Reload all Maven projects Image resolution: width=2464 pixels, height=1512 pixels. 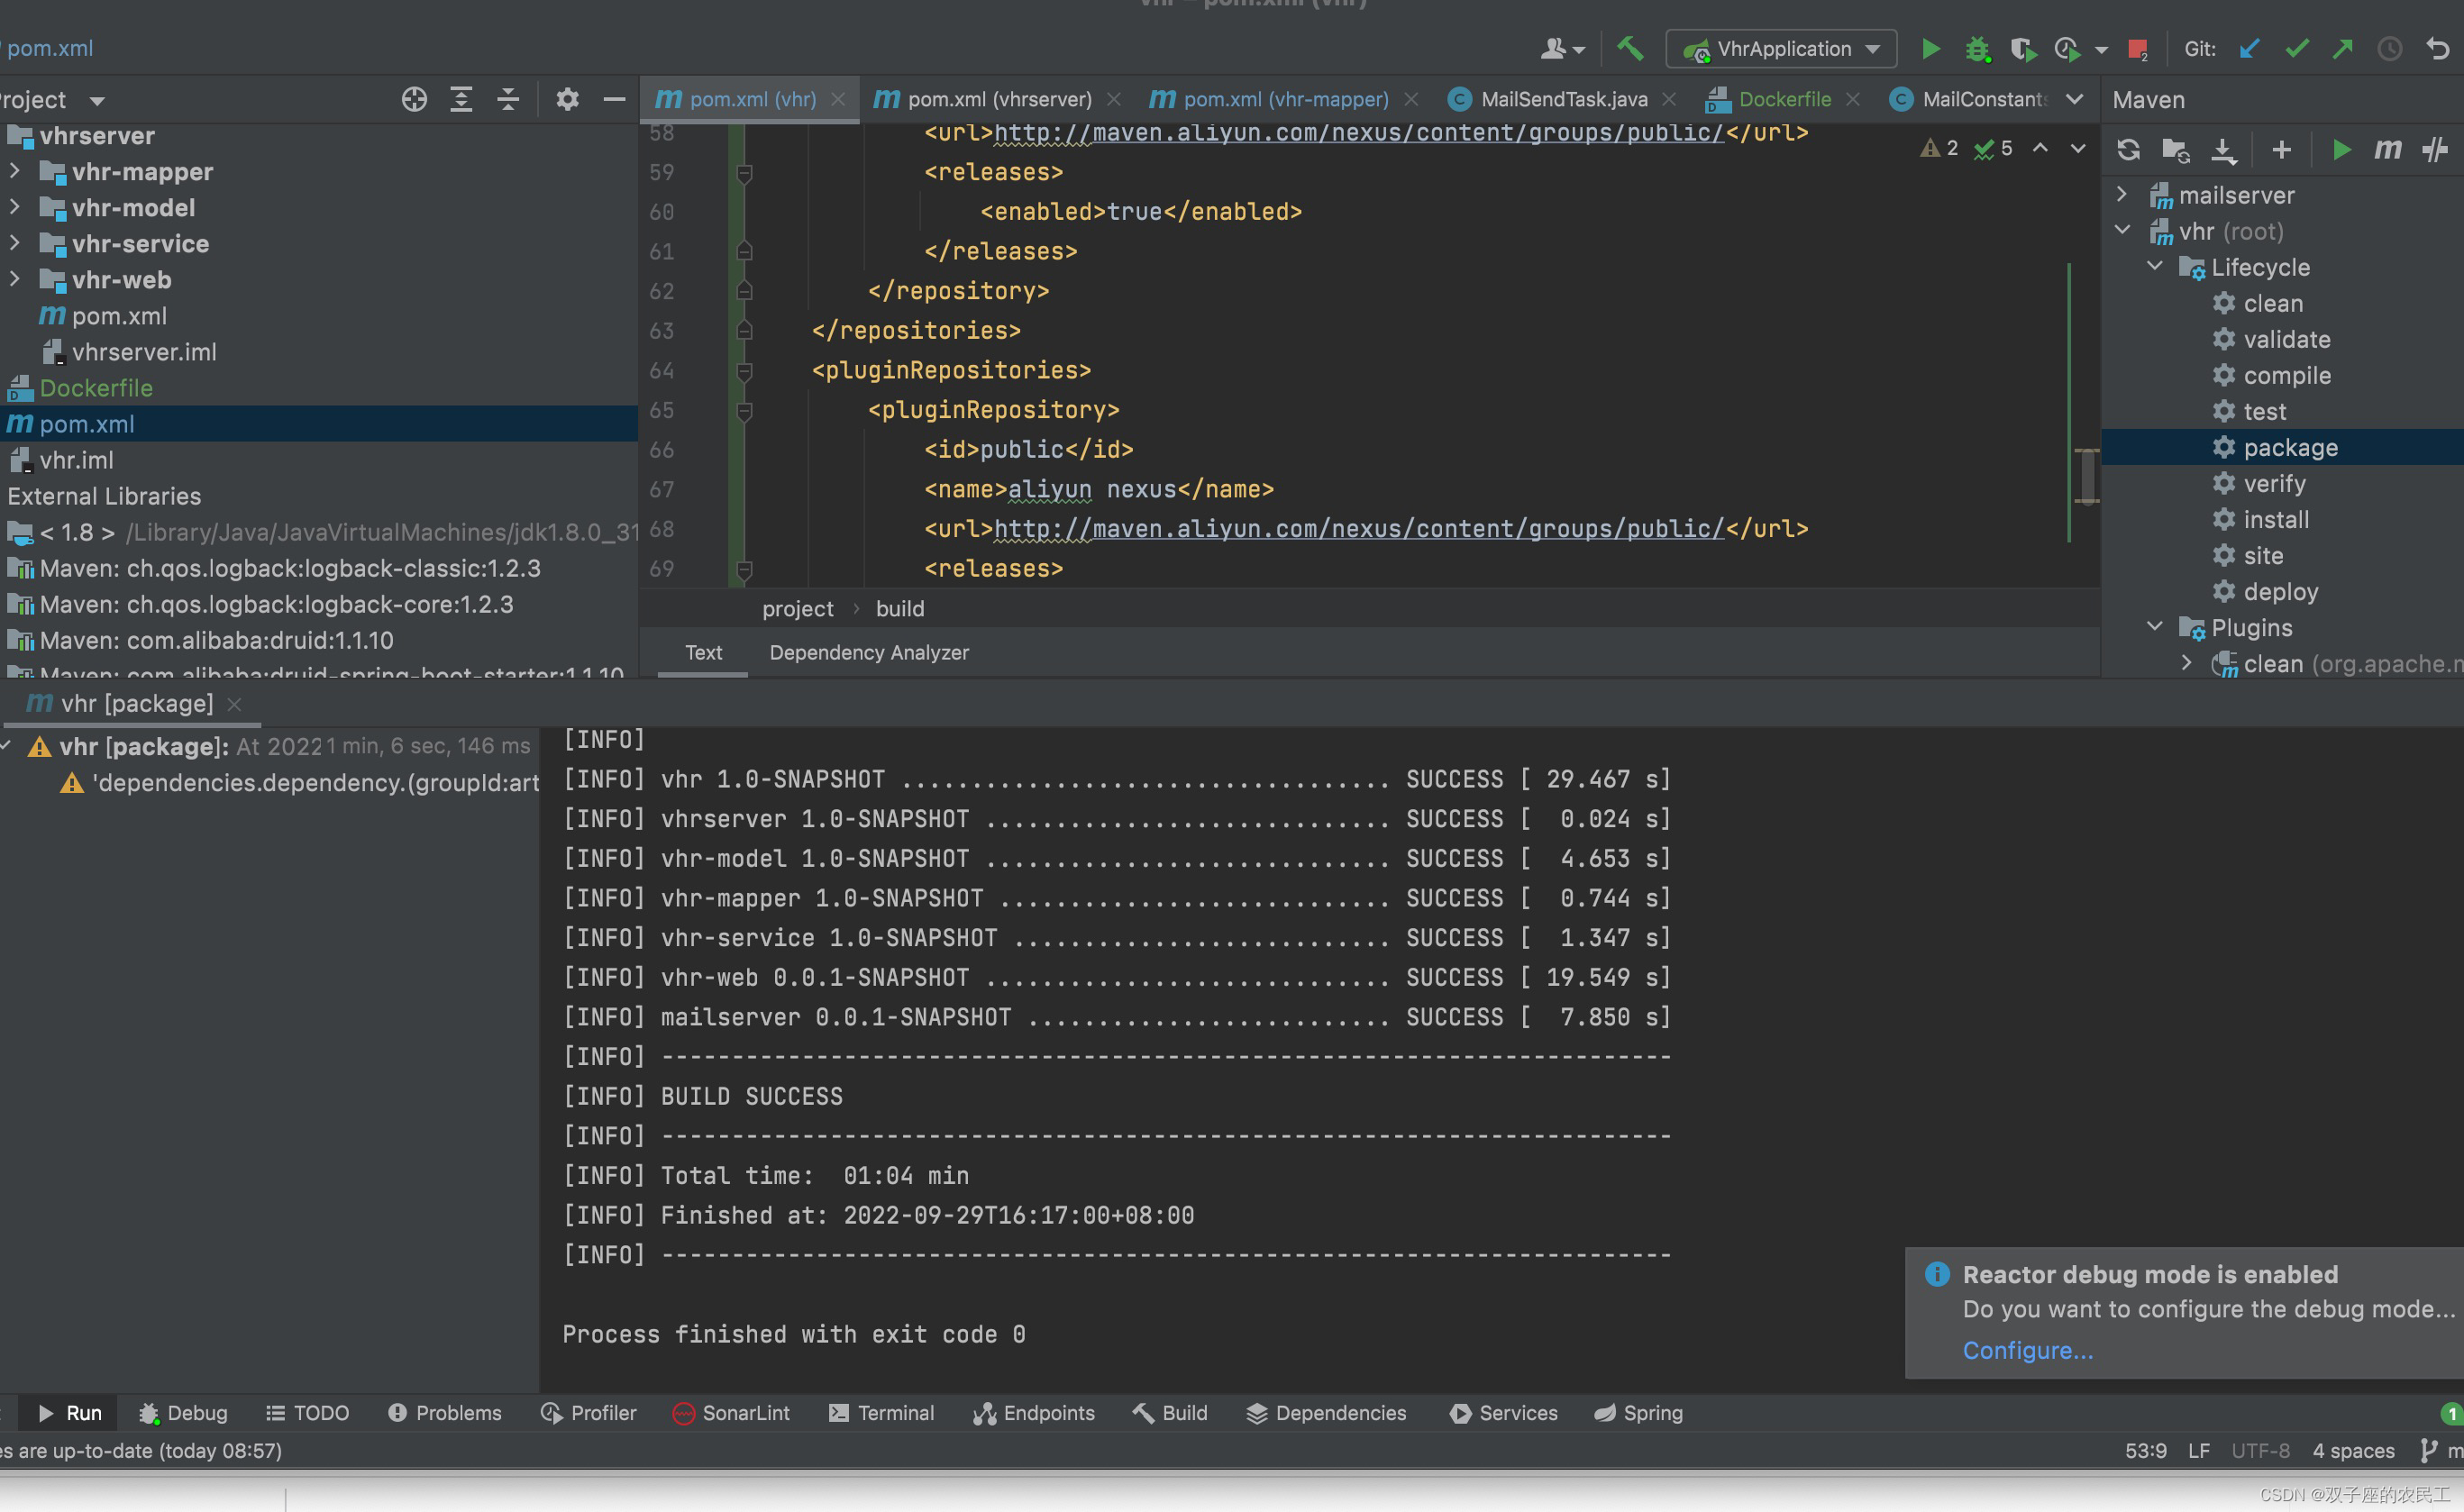coord(2128,150)
